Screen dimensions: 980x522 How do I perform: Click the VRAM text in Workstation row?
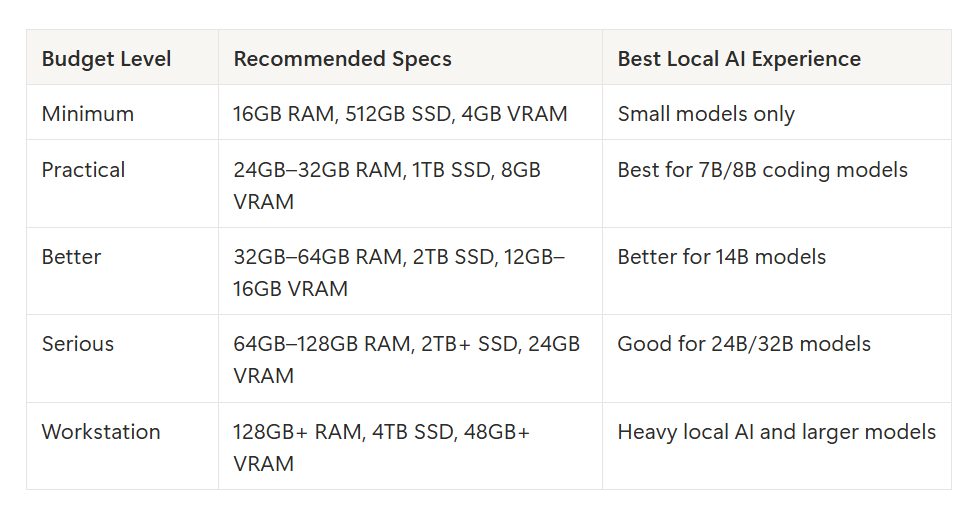[263, 464]
